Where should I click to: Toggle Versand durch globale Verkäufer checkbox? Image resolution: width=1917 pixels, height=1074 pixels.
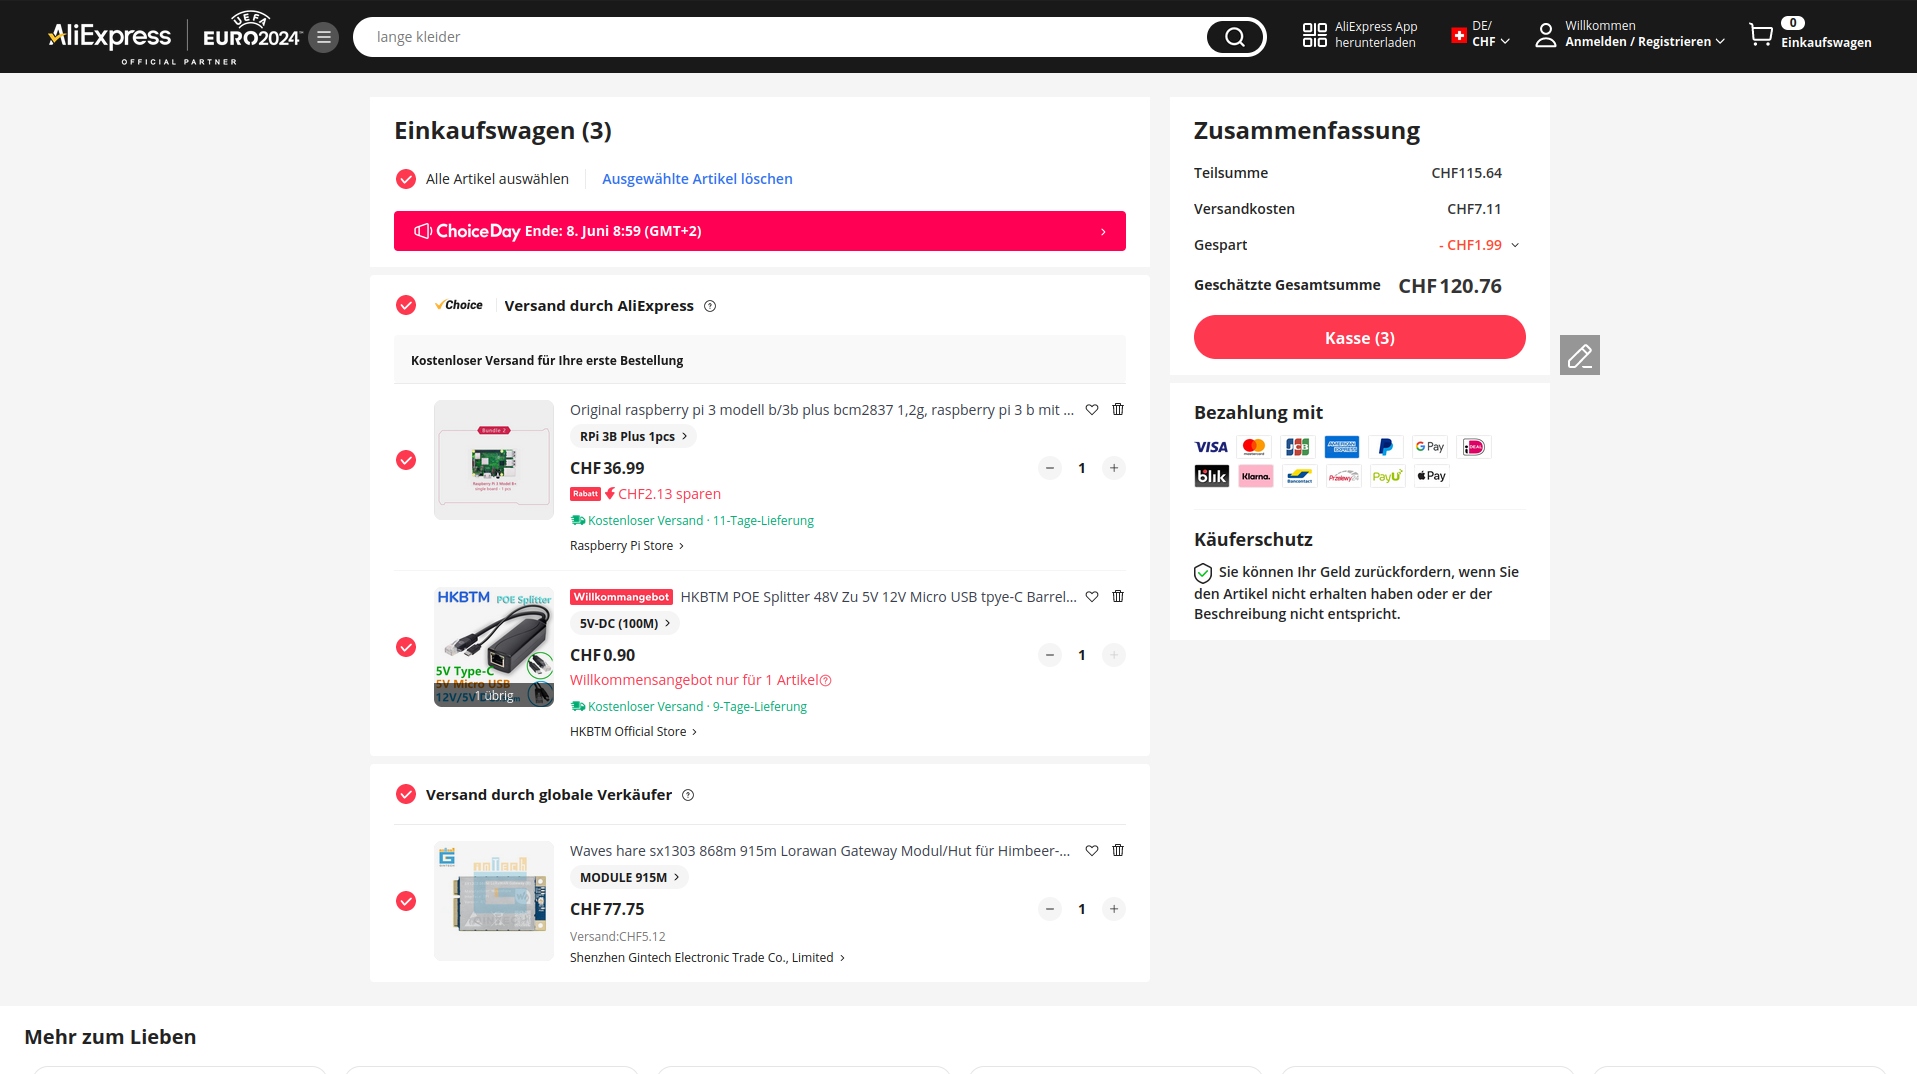tap(406, 794)
